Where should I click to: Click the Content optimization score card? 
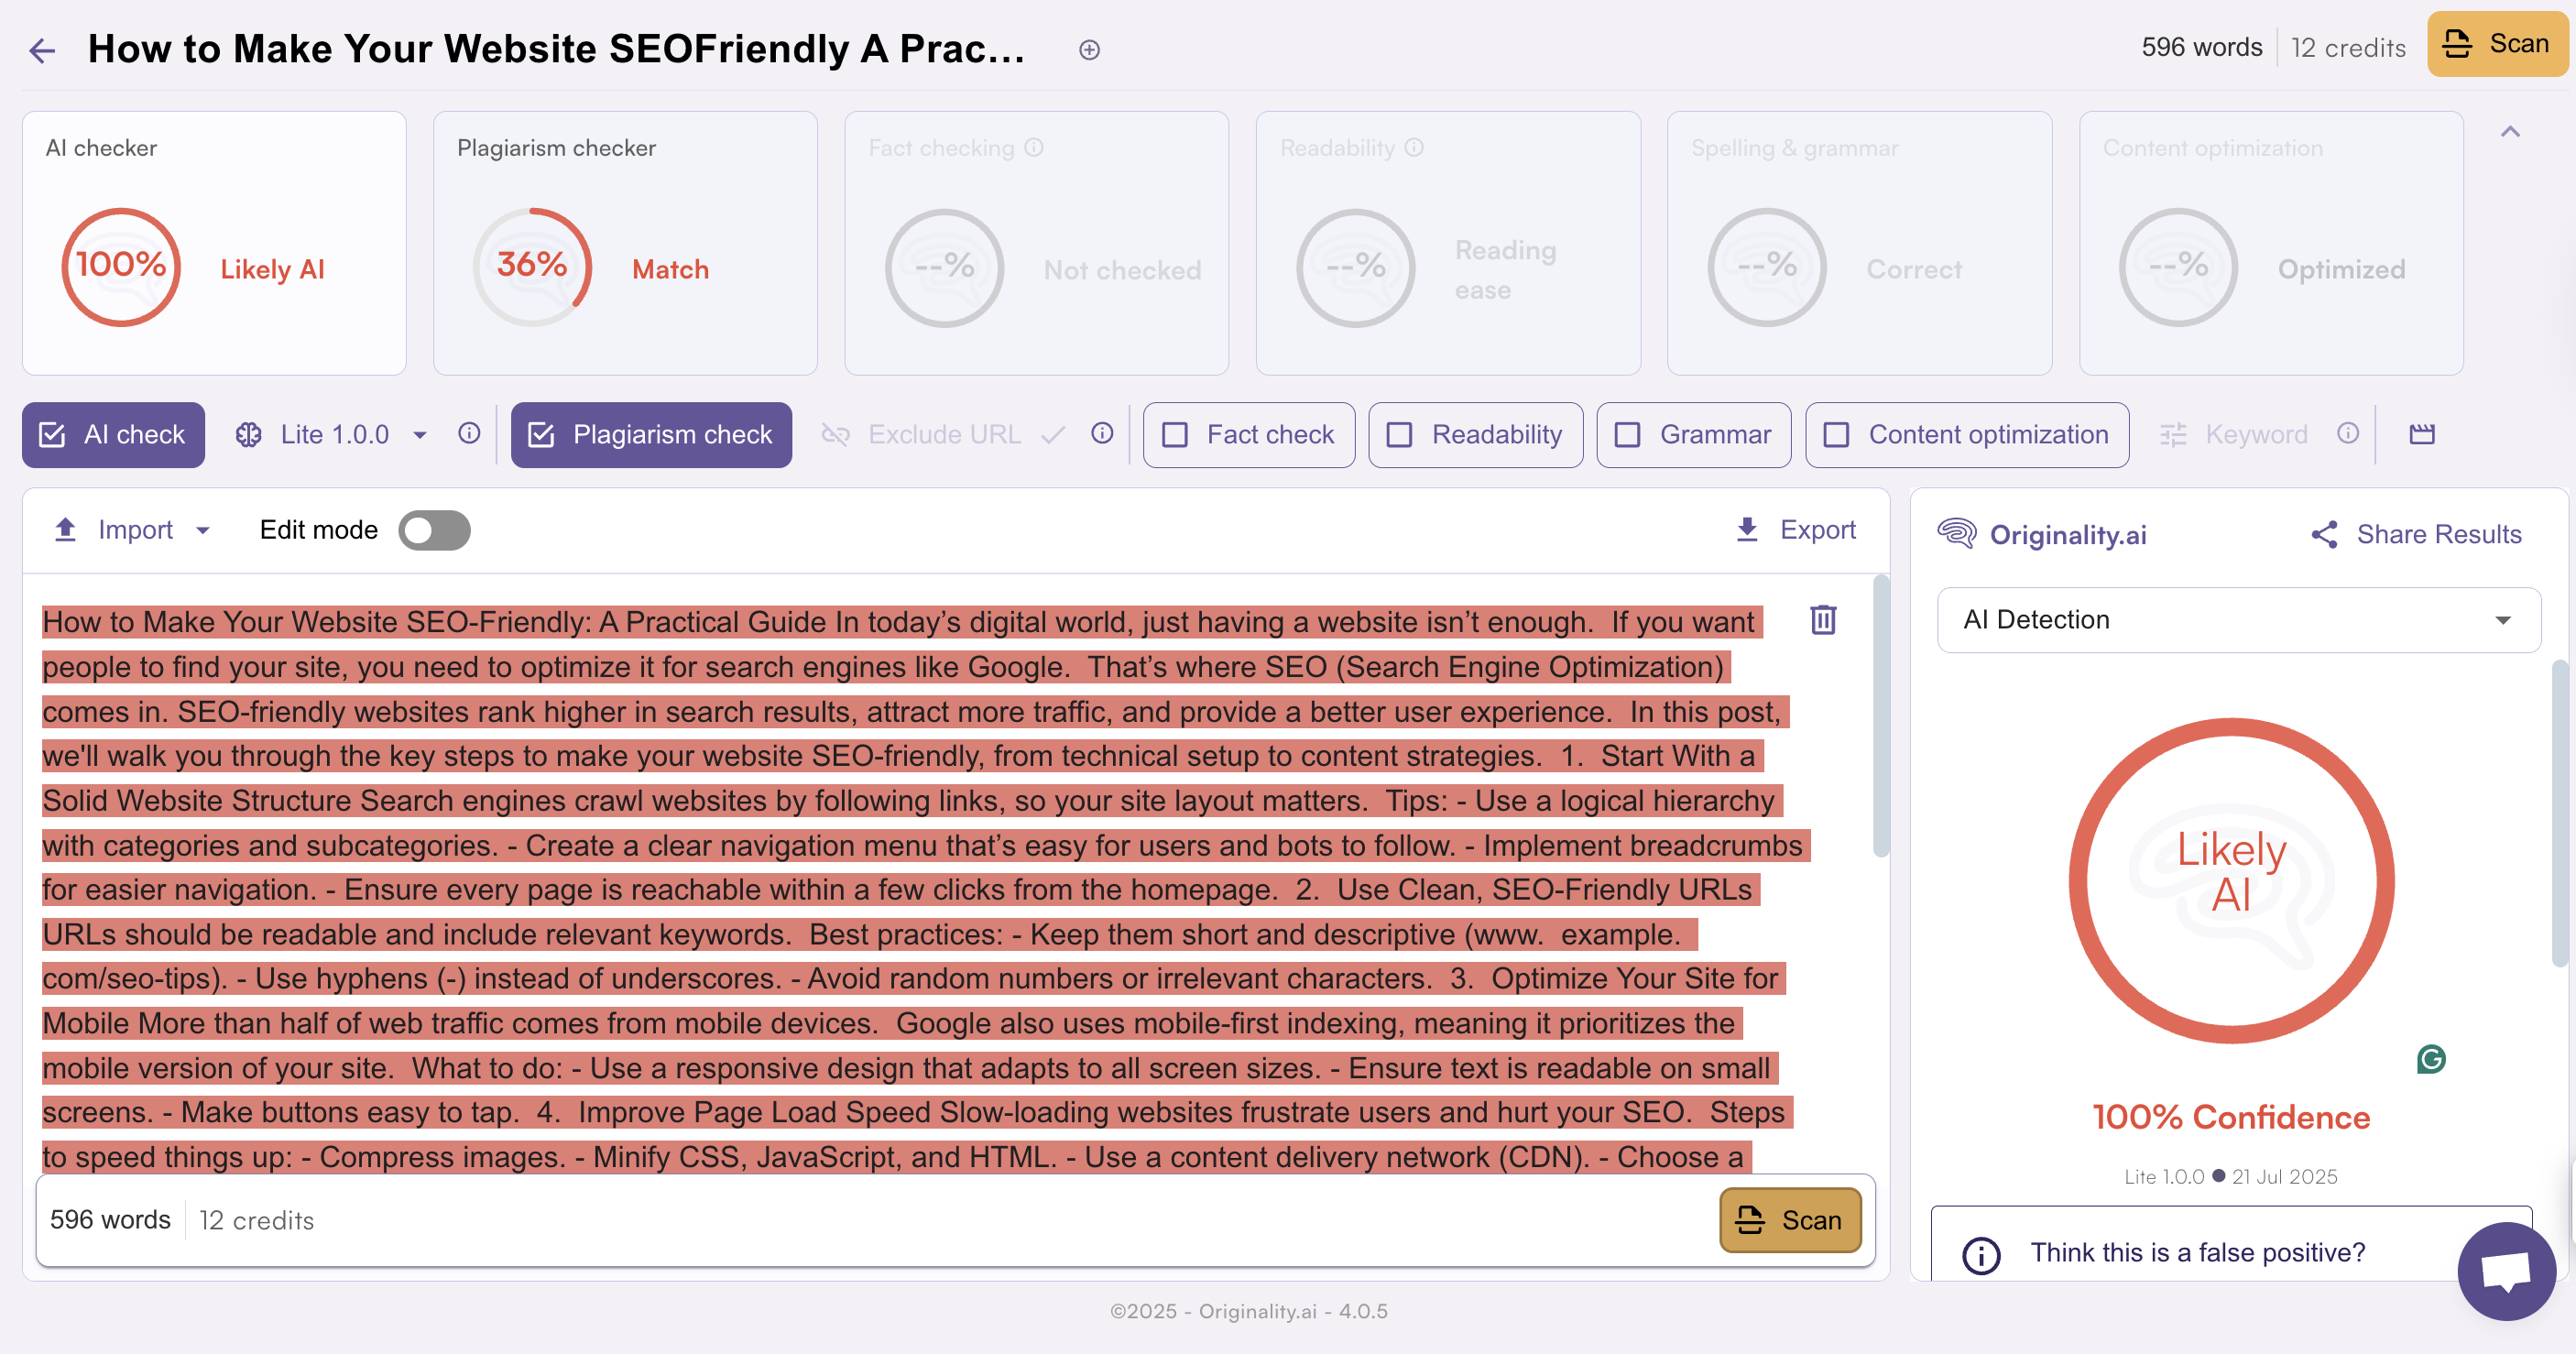tap(2271, 243)
